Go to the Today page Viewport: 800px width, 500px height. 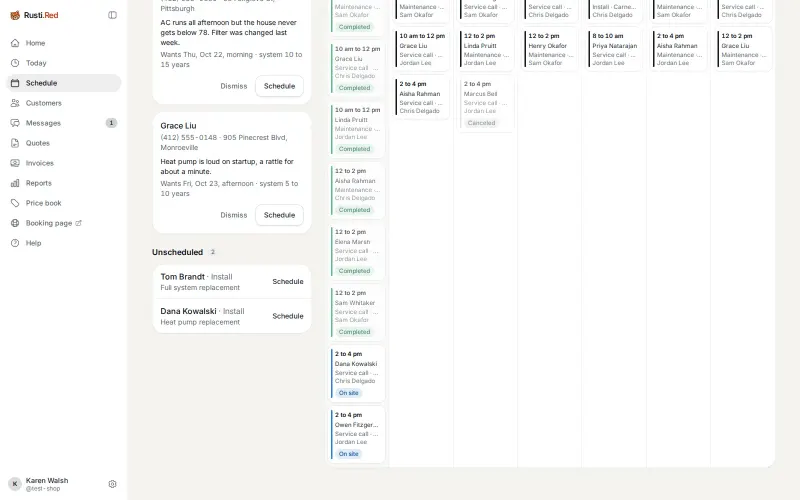pyautogui.click(x=64, y=63)
